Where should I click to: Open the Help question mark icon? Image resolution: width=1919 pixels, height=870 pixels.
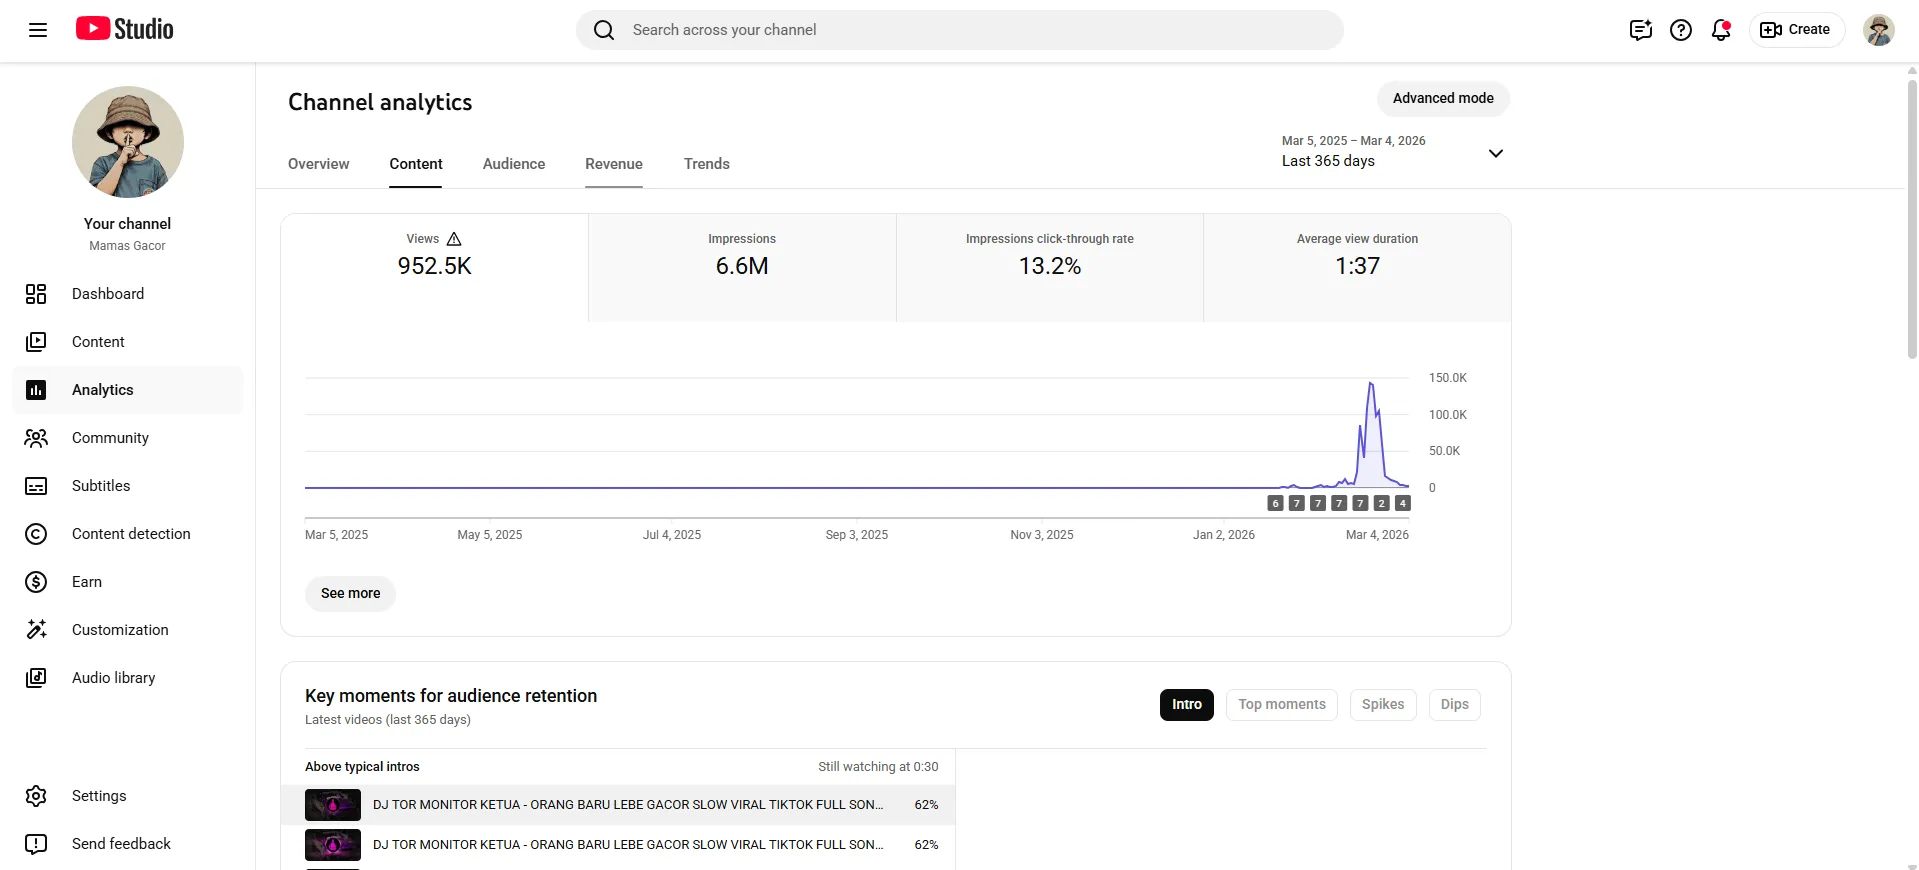coord(1681,30)
